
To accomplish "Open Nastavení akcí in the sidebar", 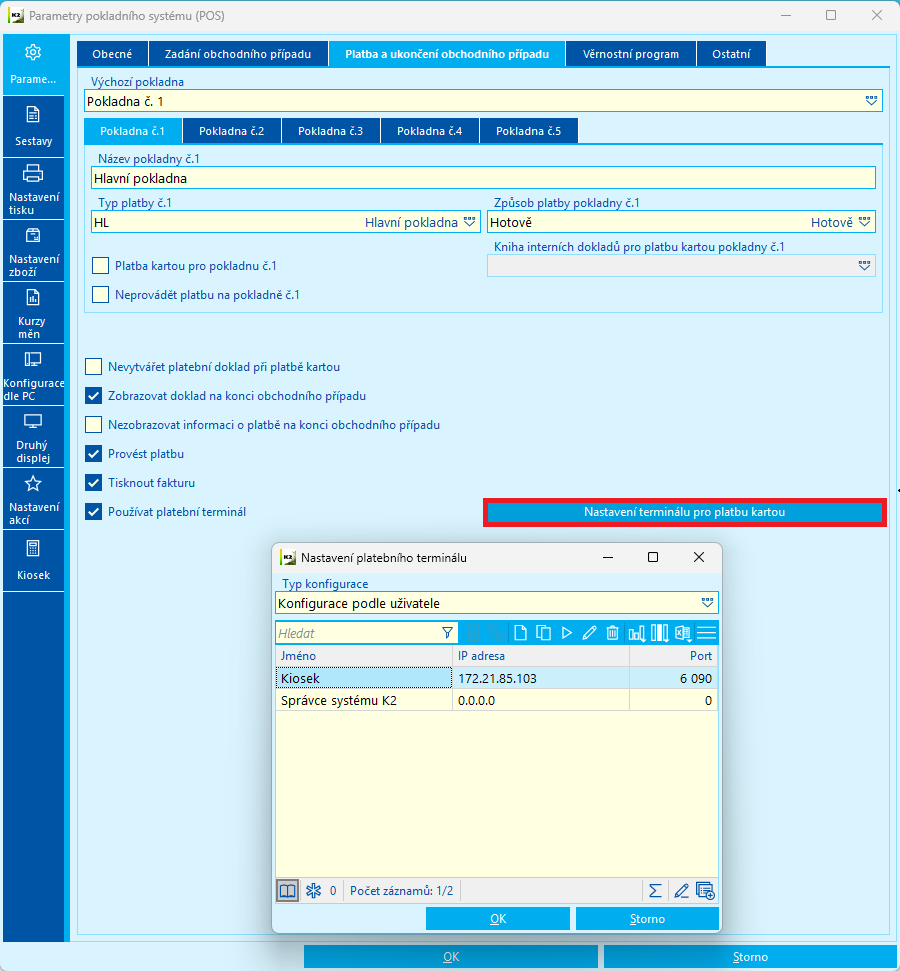I will pos(33,498).
